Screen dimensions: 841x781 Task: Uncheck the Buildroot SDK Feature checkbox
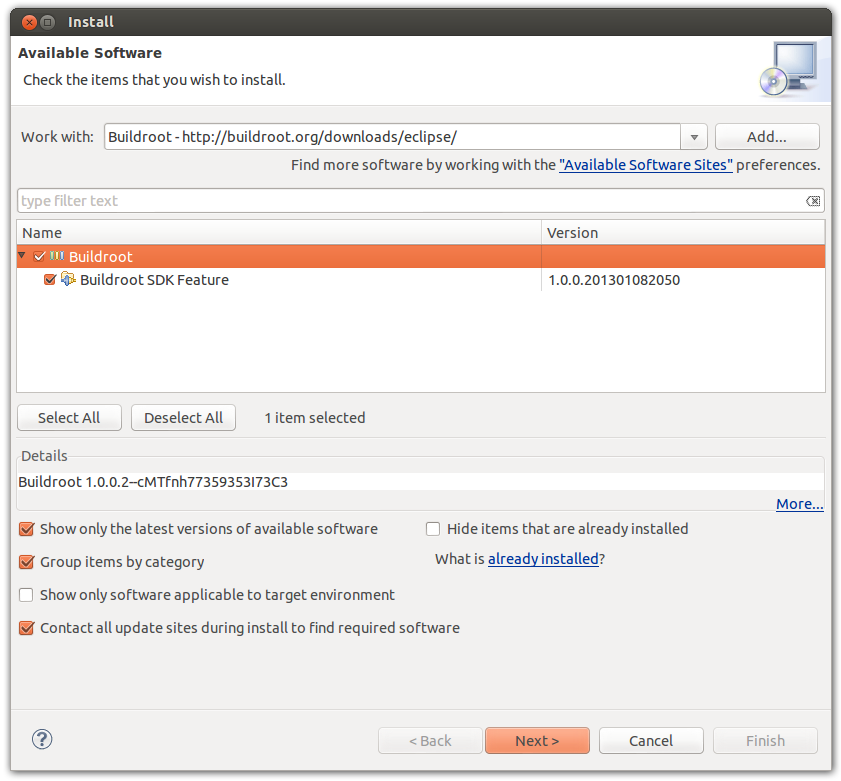pyautogui.click(x=50, y=279)
